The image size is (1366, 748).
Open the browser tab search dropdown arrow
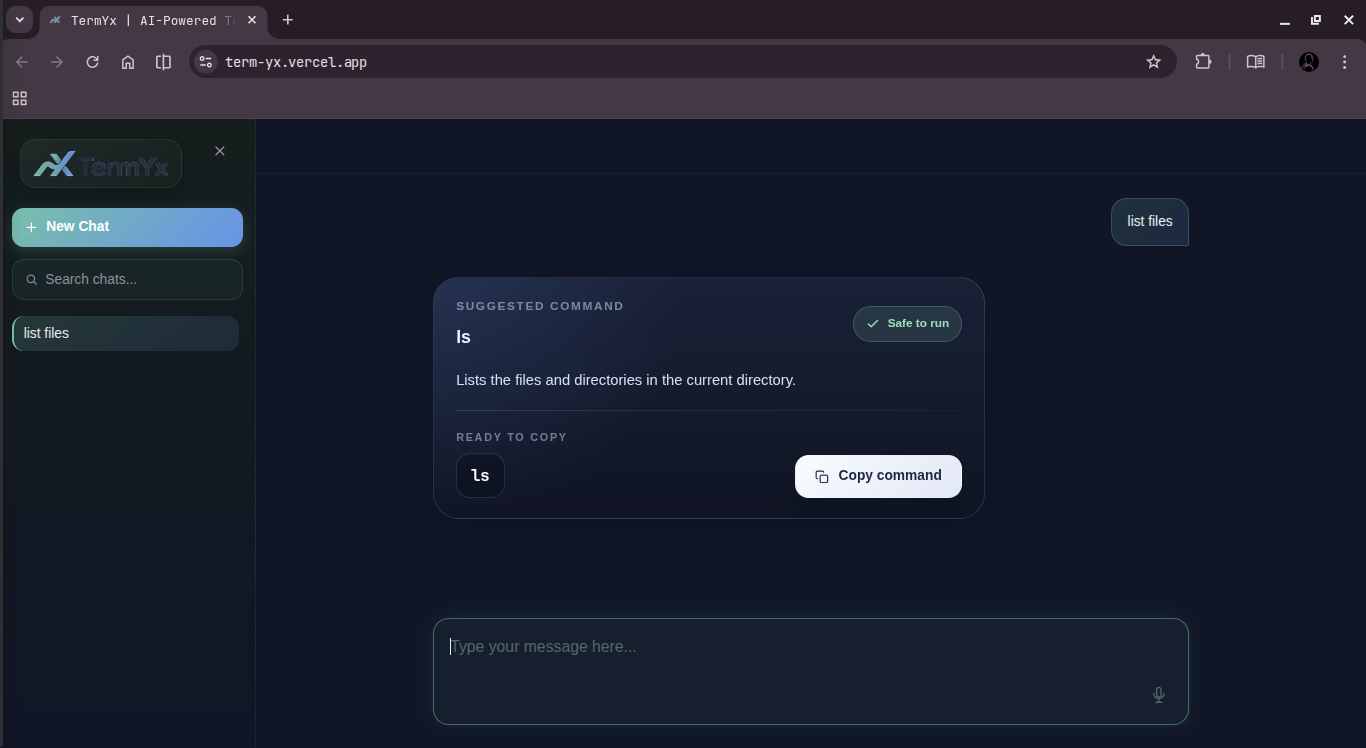tap(19, 20)
